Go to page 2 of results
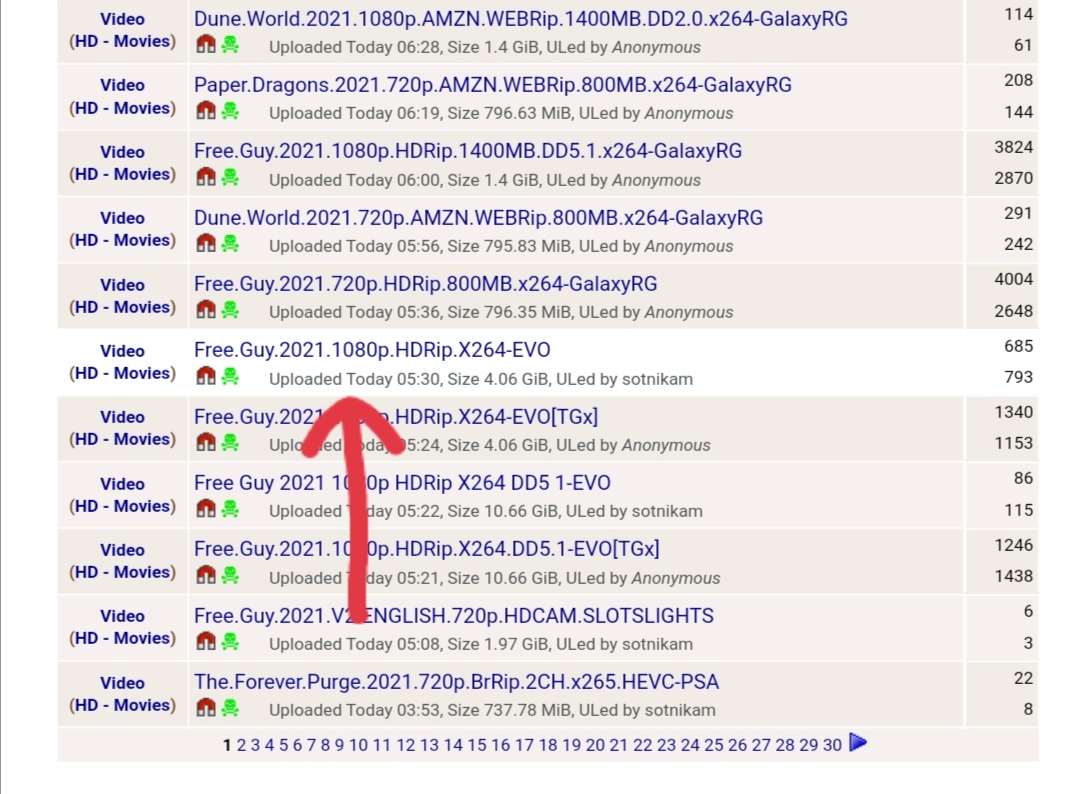 pos(241,745)
